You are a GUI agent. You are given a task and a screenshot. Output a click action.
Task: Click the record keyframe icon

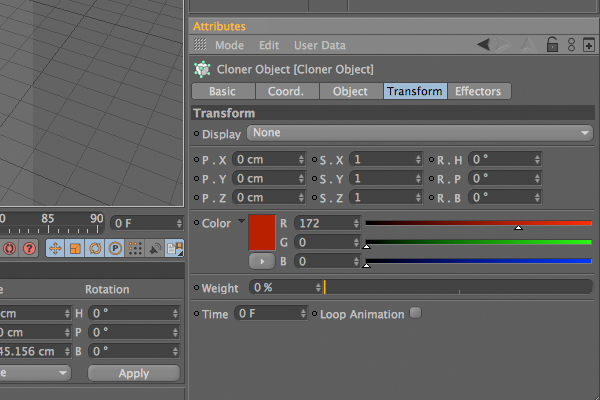10,248
